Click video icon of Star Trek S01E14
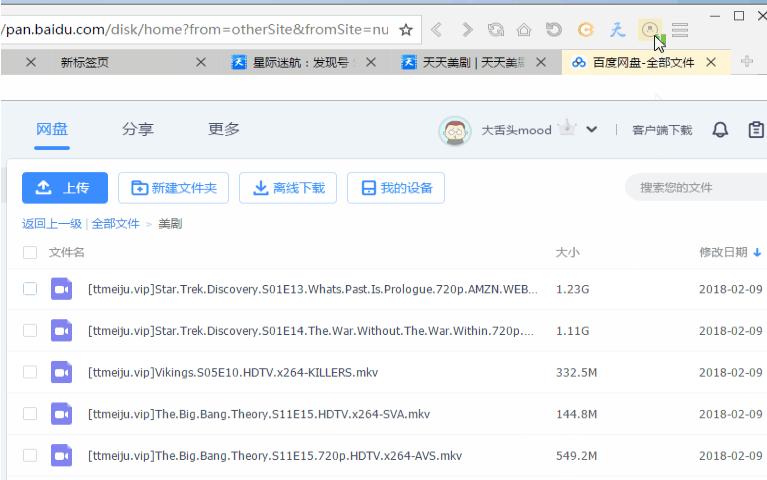 [62, 331]
